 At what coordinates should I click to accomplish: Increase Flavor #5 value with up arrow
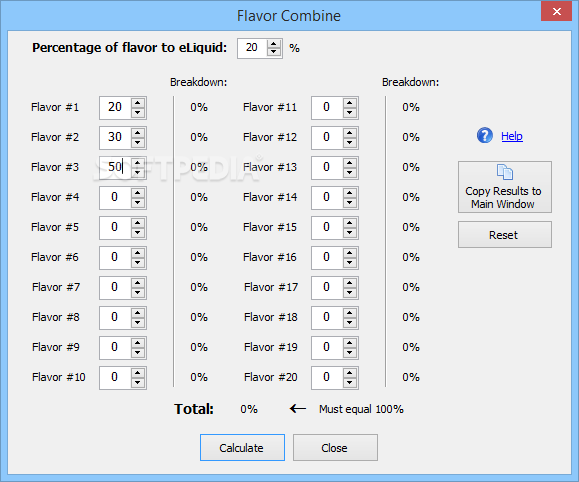(138, 223)
